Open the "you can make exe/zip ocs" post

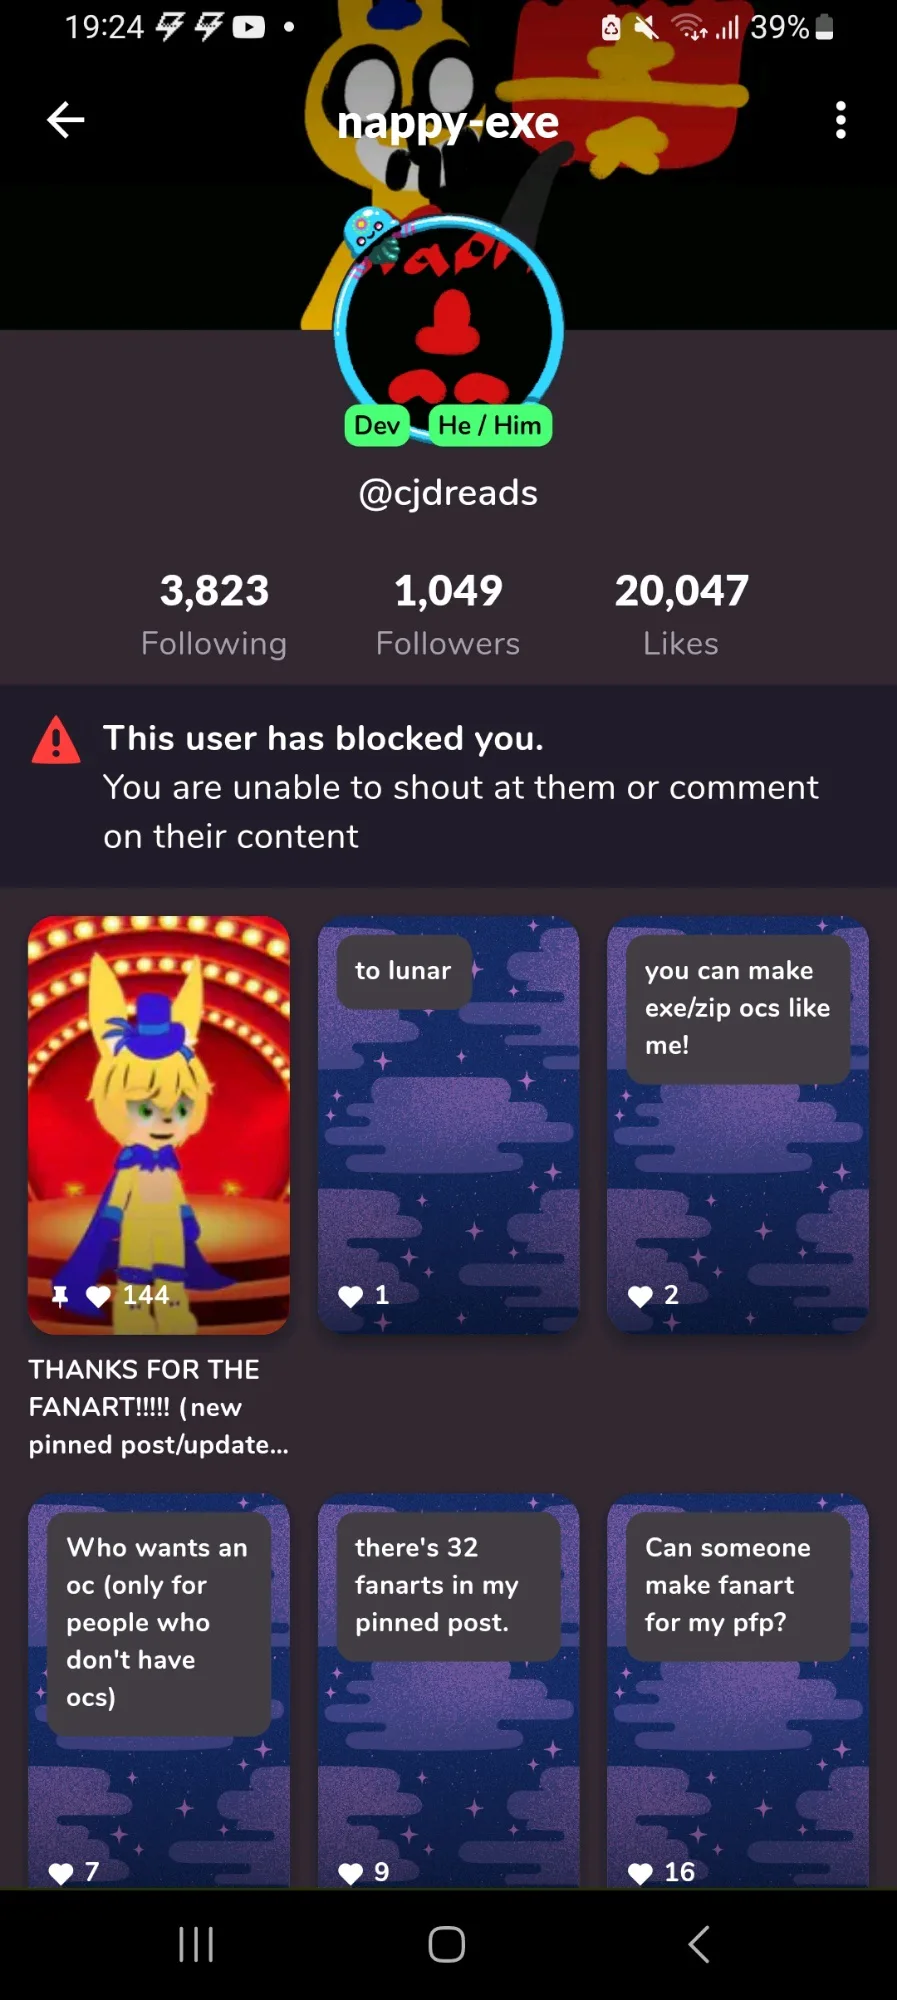[738, 1125]
